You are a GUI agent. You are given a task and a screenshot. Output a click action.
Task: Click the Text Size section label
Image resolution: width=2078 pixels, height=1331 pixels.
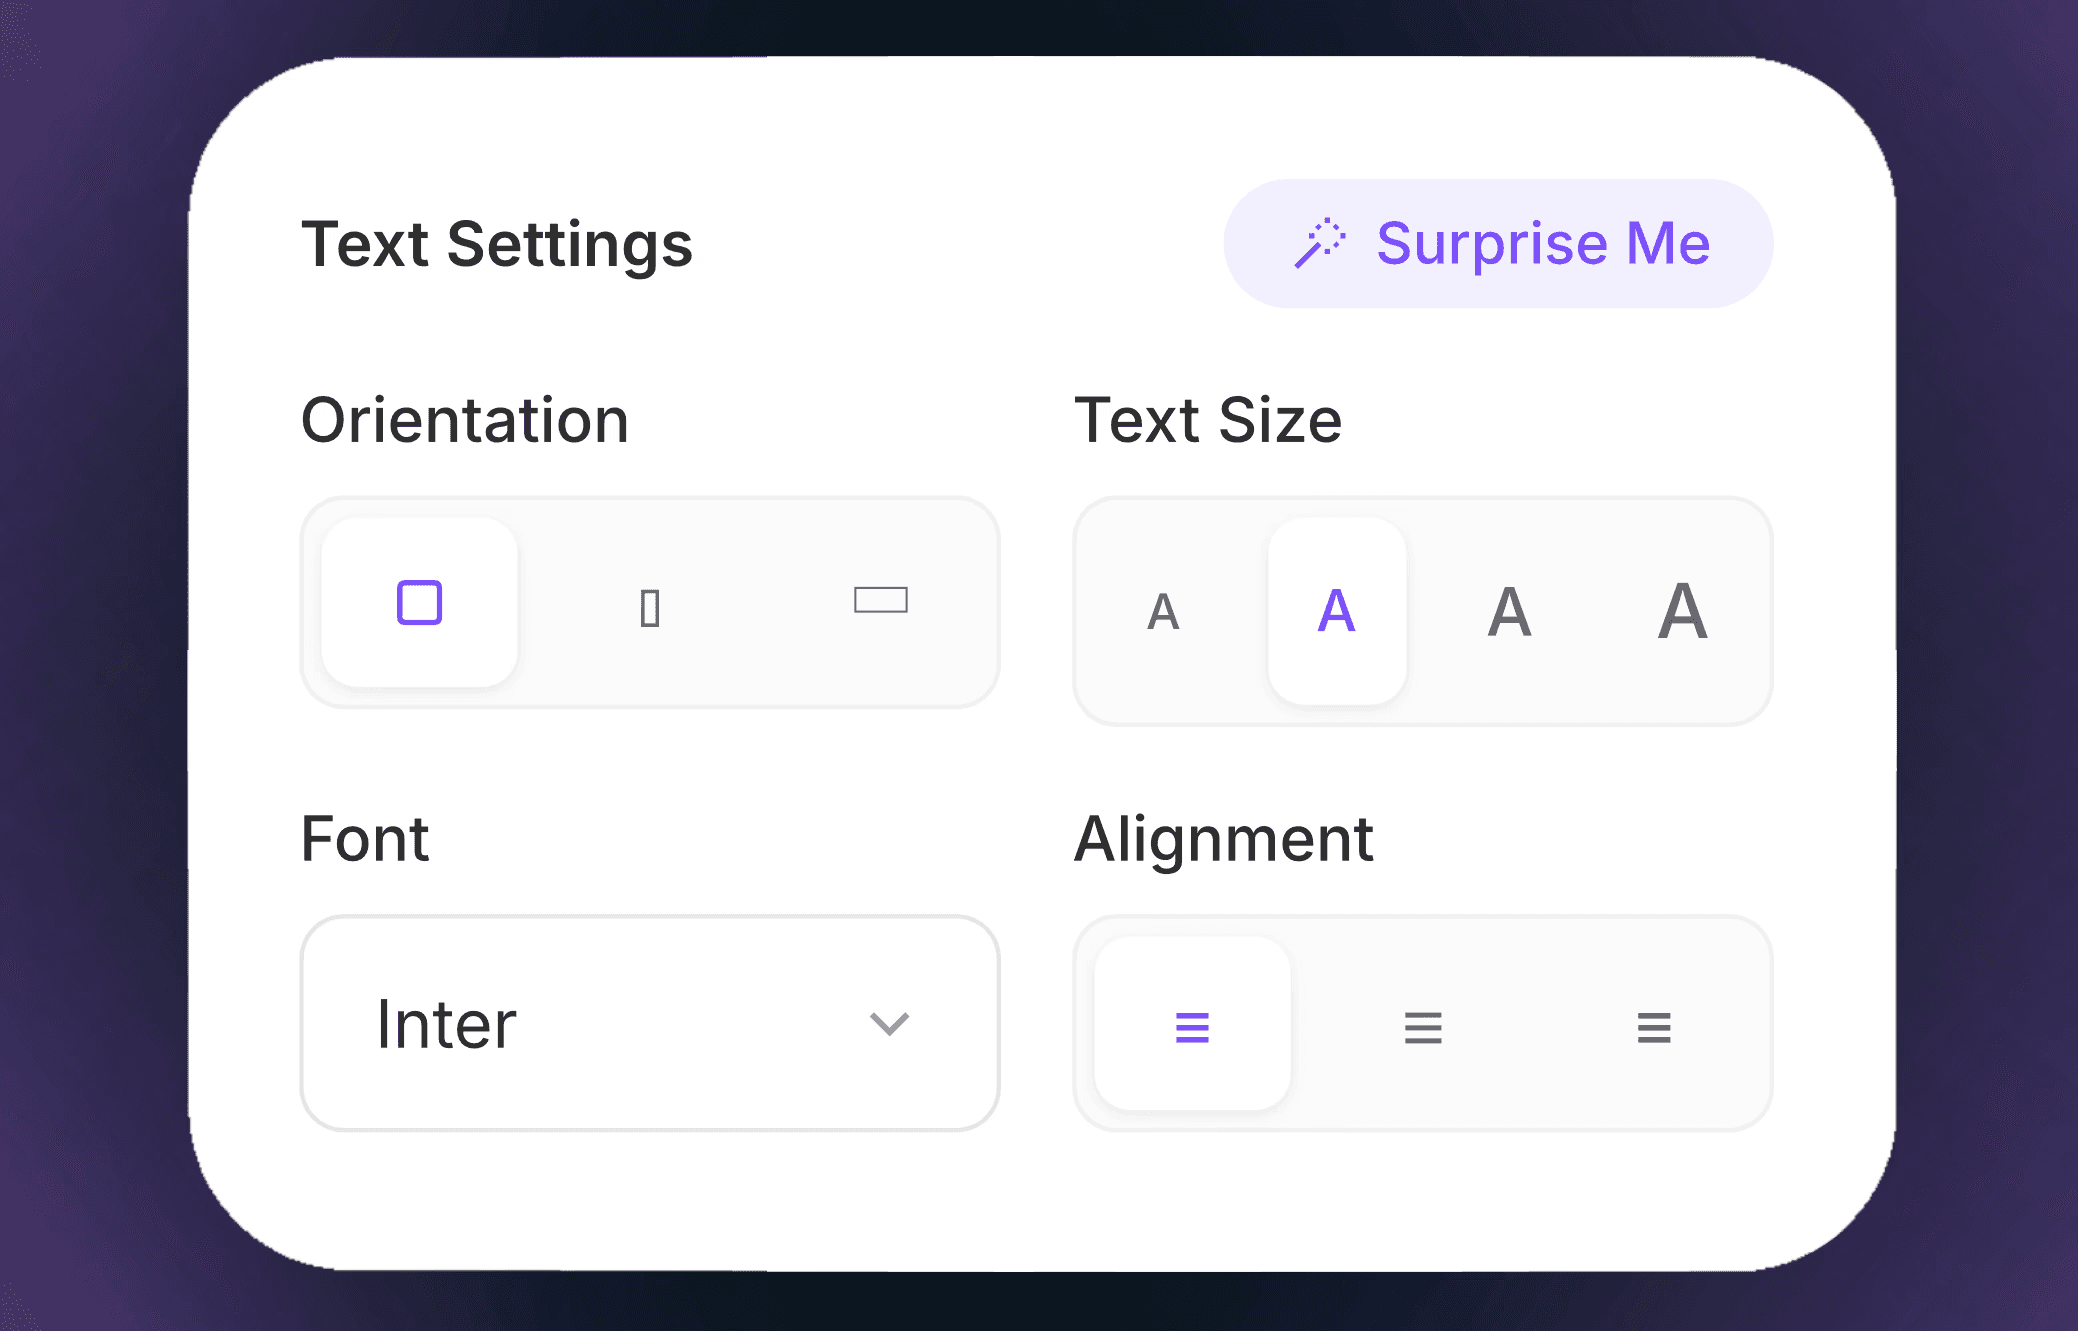tap(1208, 420)
